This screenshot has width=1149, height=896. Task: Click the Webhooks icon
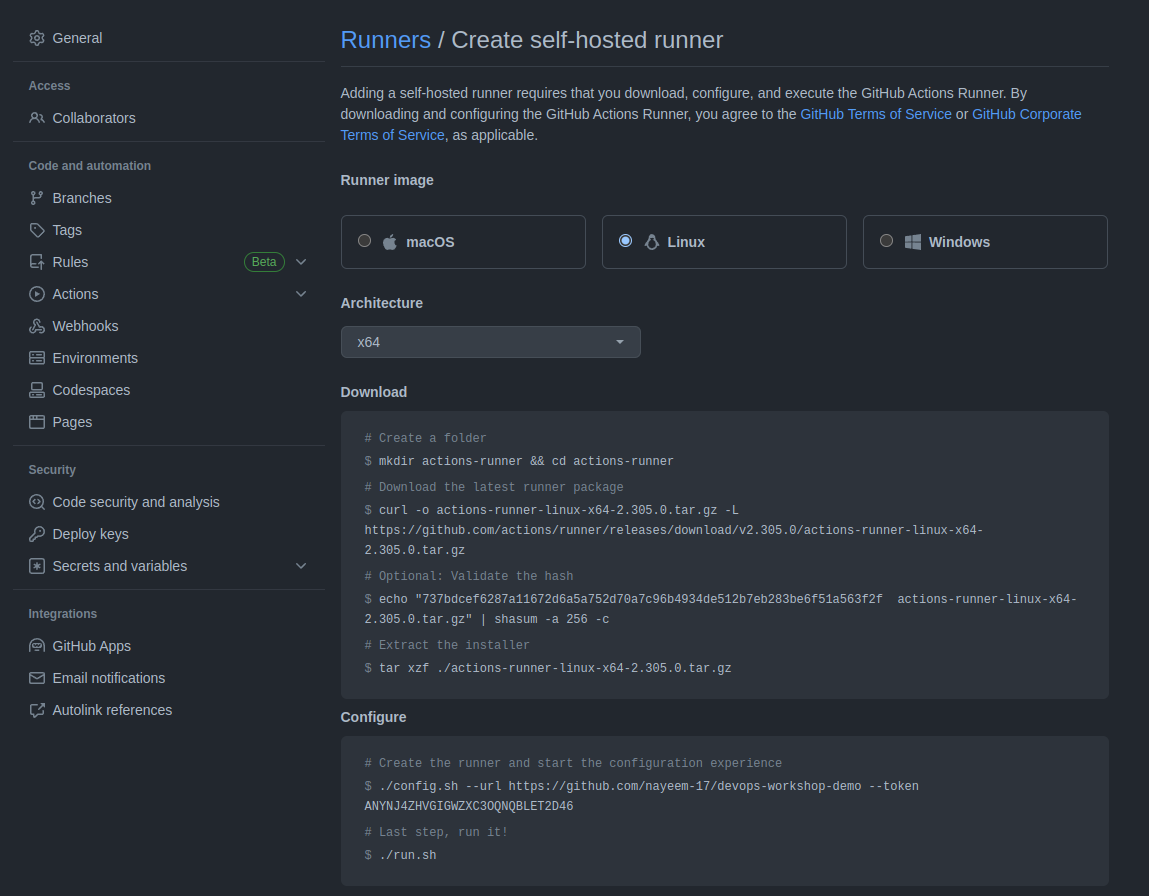tap(37, 326)
